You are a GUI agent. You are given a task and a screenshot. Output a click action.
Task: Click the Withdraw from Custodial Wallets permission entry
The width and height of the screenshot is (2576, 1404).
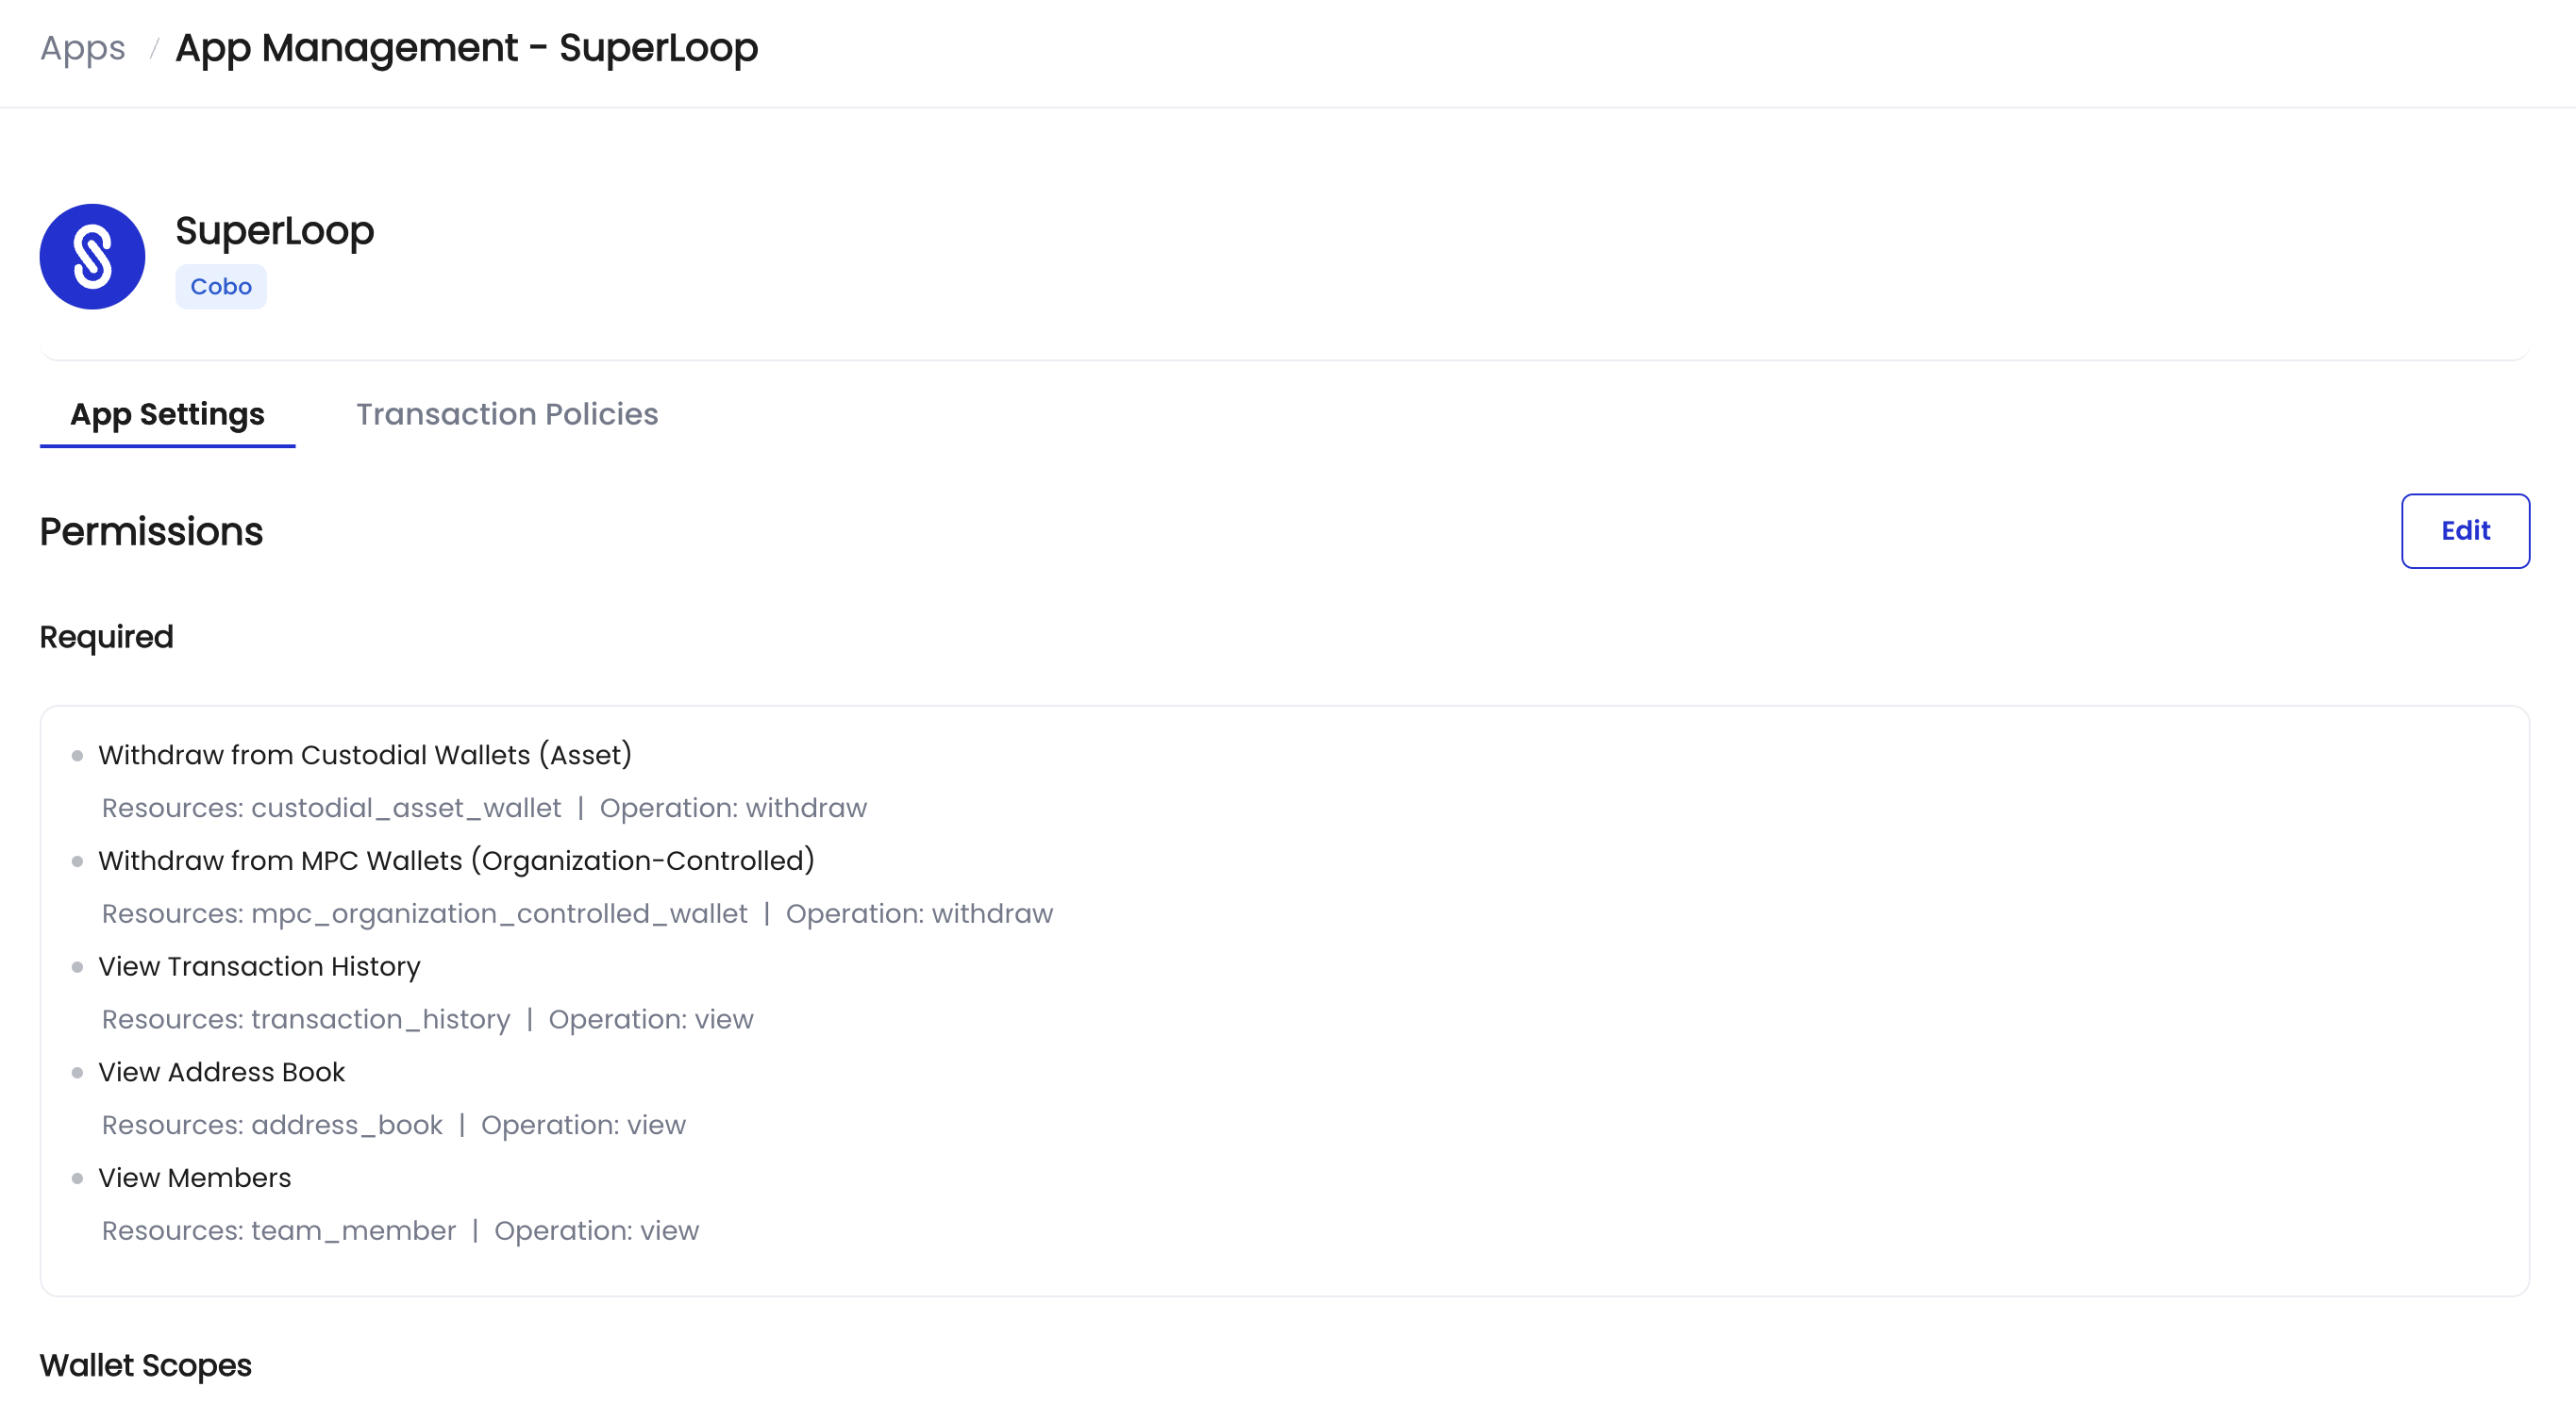[x=366, y=755]
